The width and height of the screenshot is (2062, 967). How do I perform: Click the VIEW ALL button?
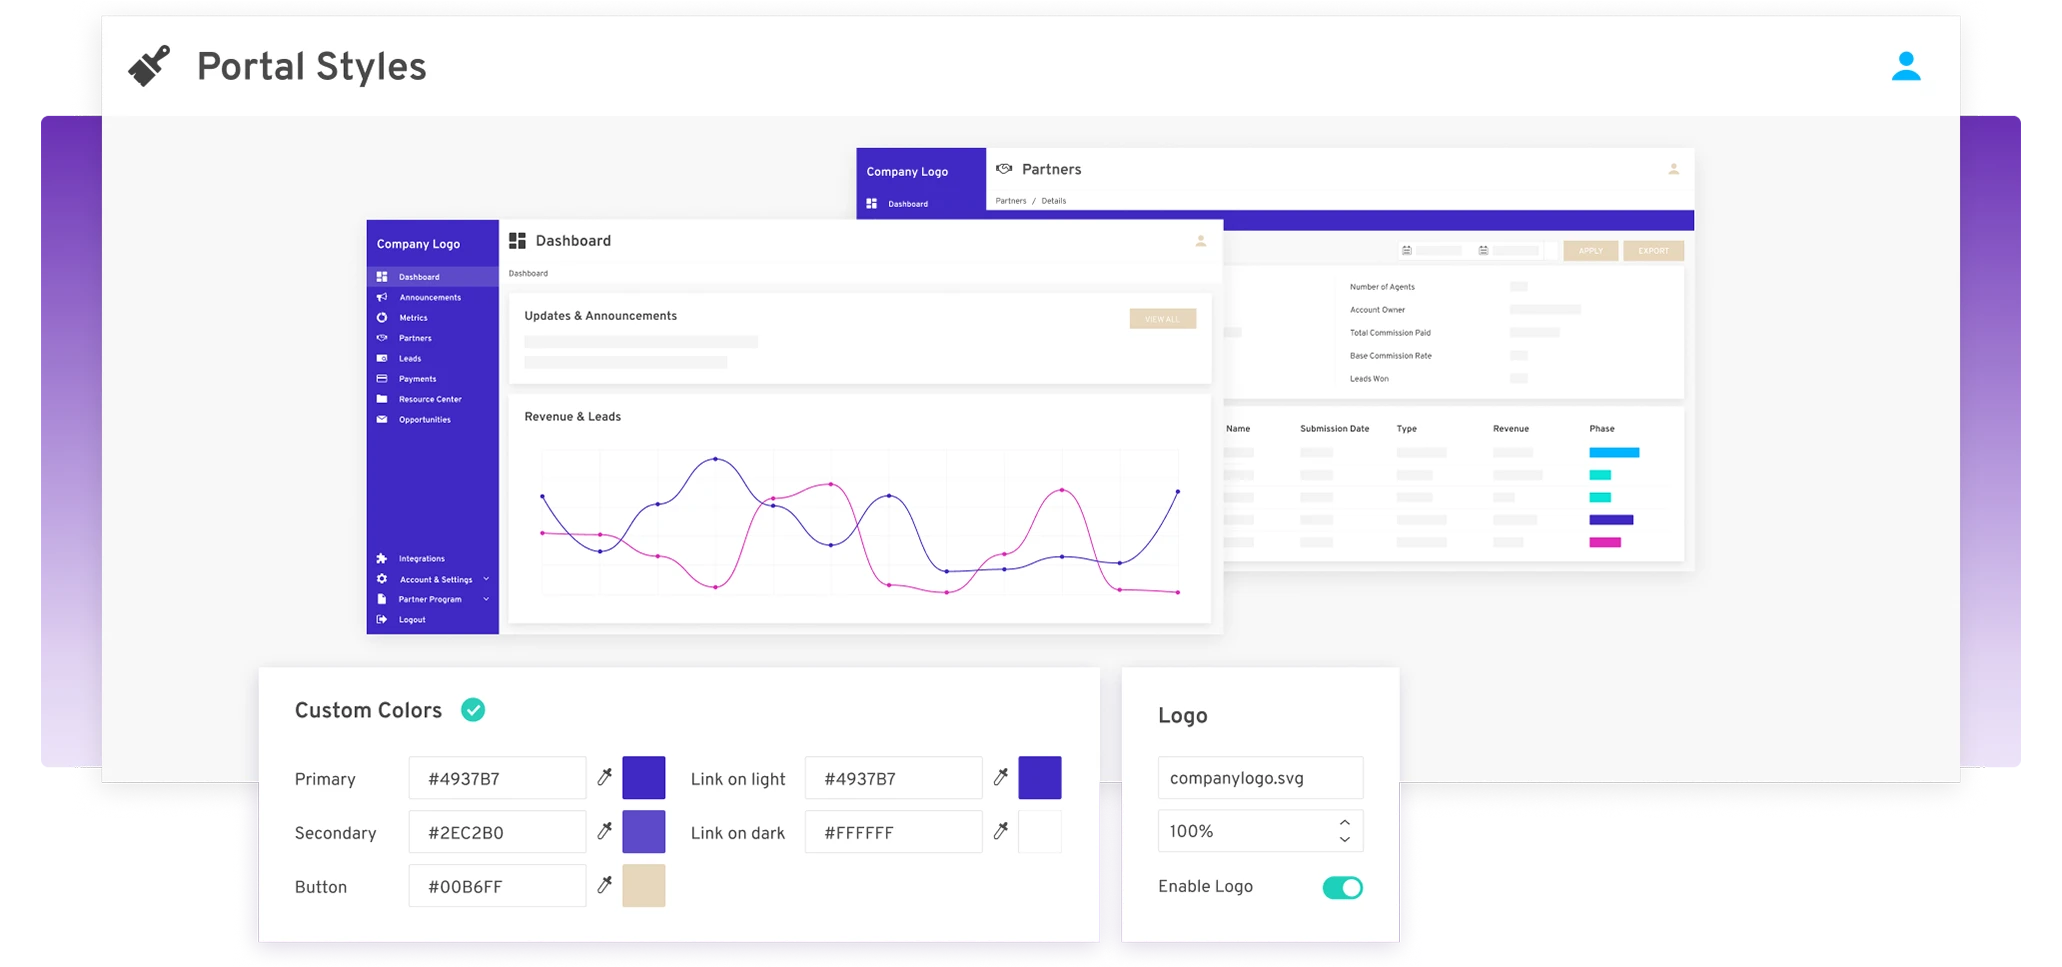[x=1163, y=319]
